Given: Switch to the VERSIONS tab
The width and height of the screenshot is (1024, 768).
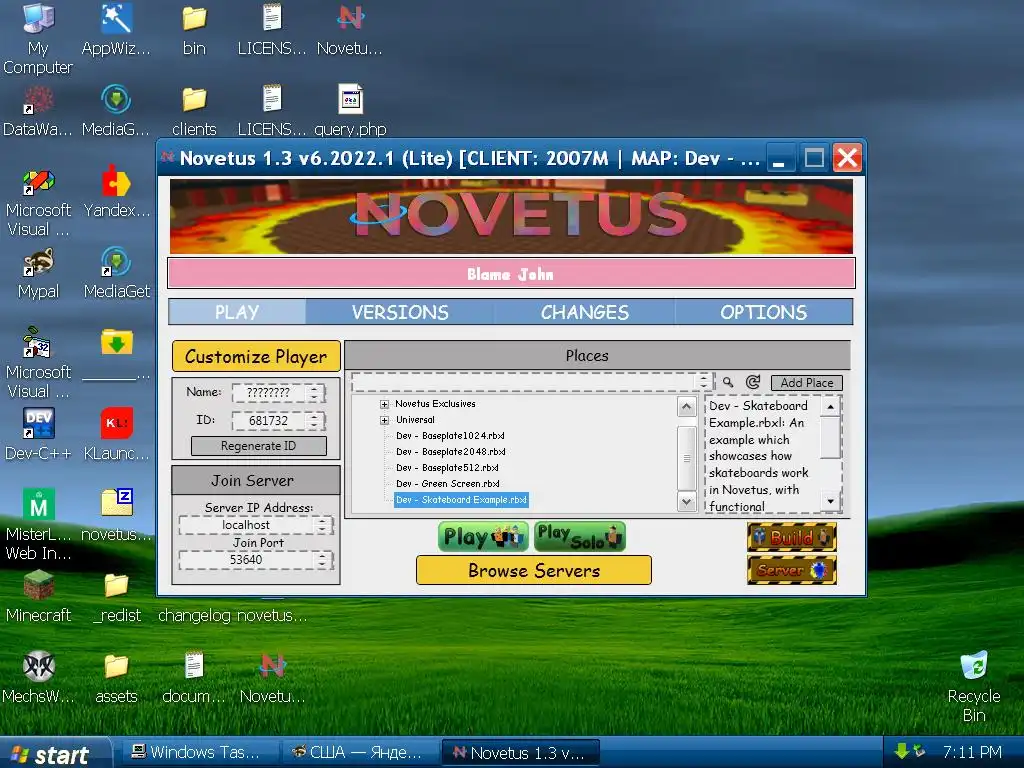Looking at the screenshot, I should click(400, 312).
